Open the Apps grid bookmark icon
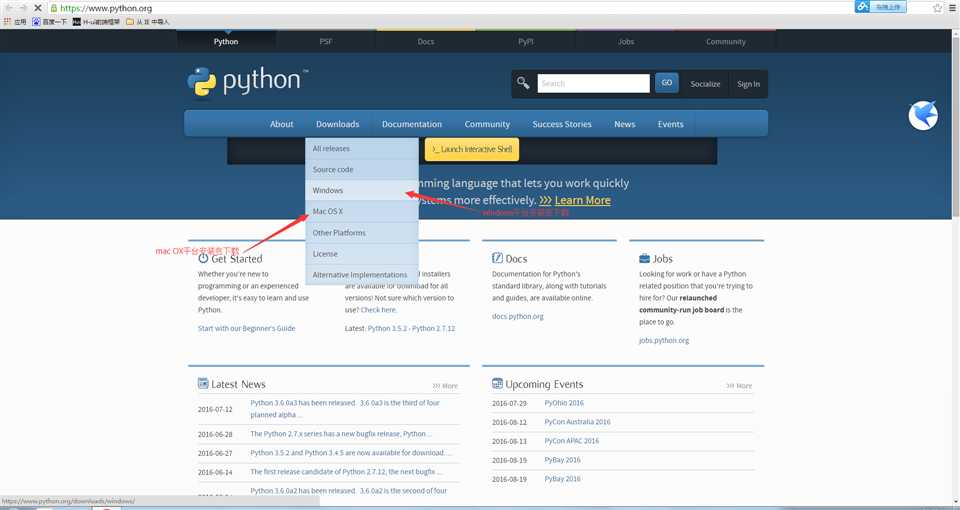The width and height of the screenshot is (960, 510). [7, 21]
